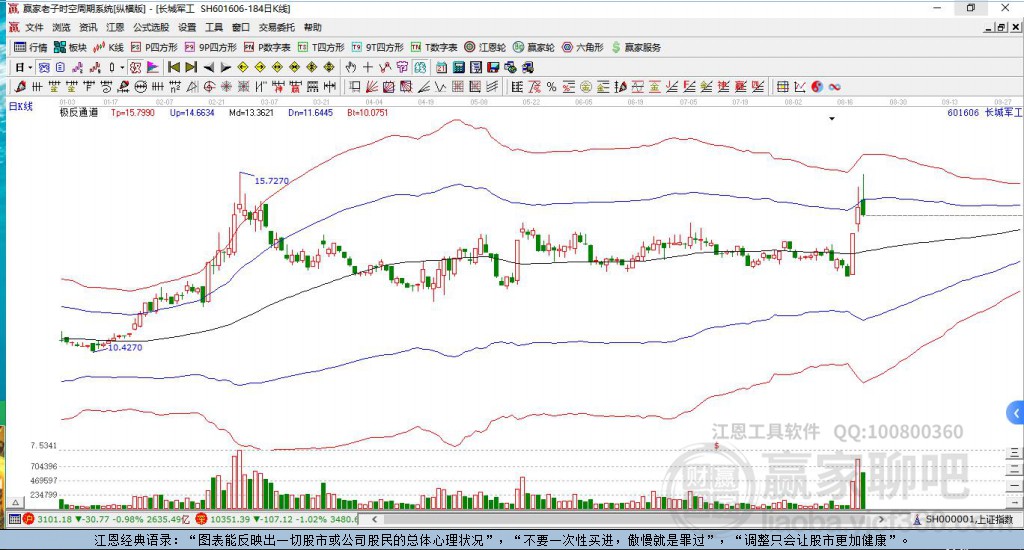This screenshot has width=1024, height=550.
Task: Expand the 日 period dropdown arrow
Action: coord(30,67)
